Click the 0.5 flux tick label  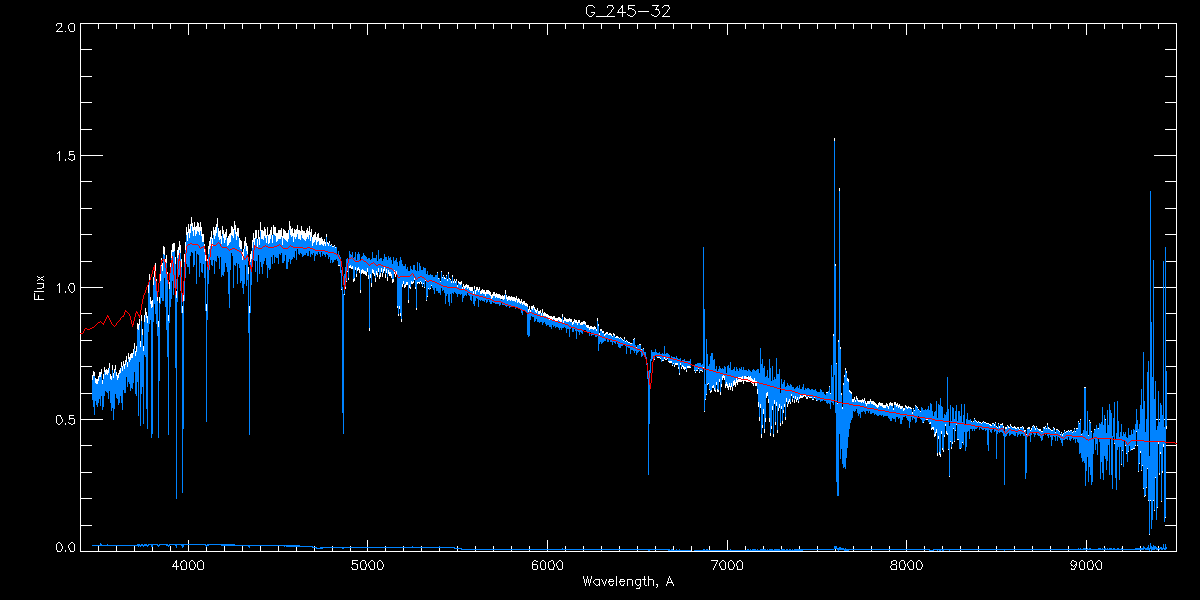coord(66,419)
